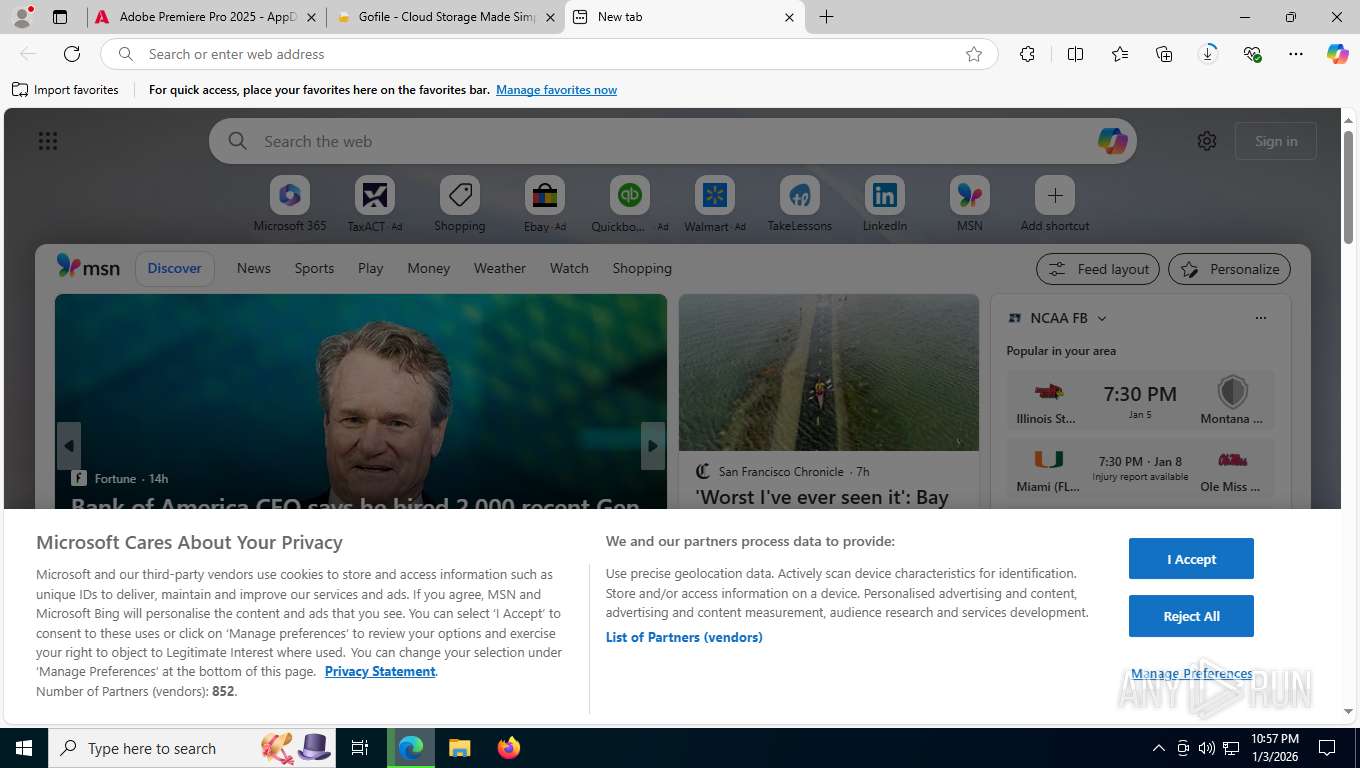1360x768 pixels.
Task: Open the Collections icon
Action: [1164, 54]
